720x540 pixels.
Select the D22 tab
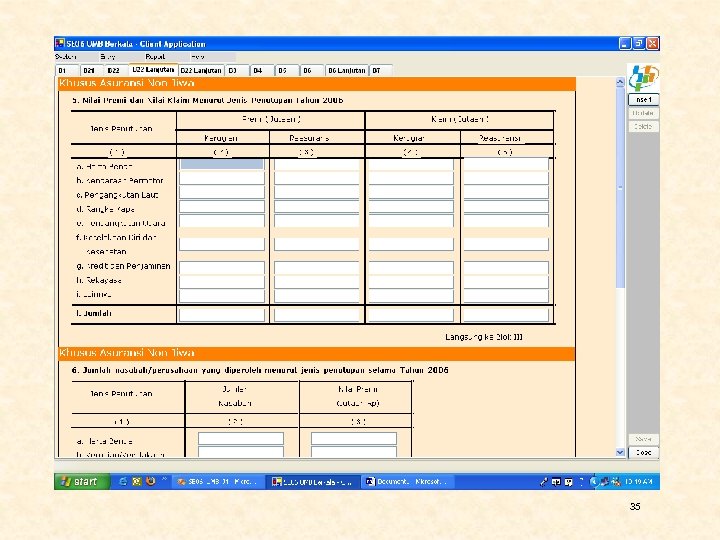click(116, 70)
